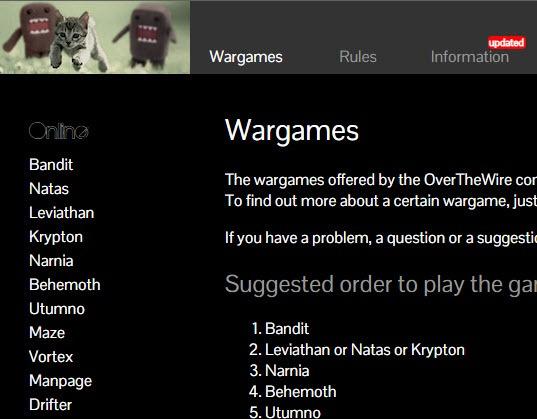Click the Suggested order heading

pos(381,285)
